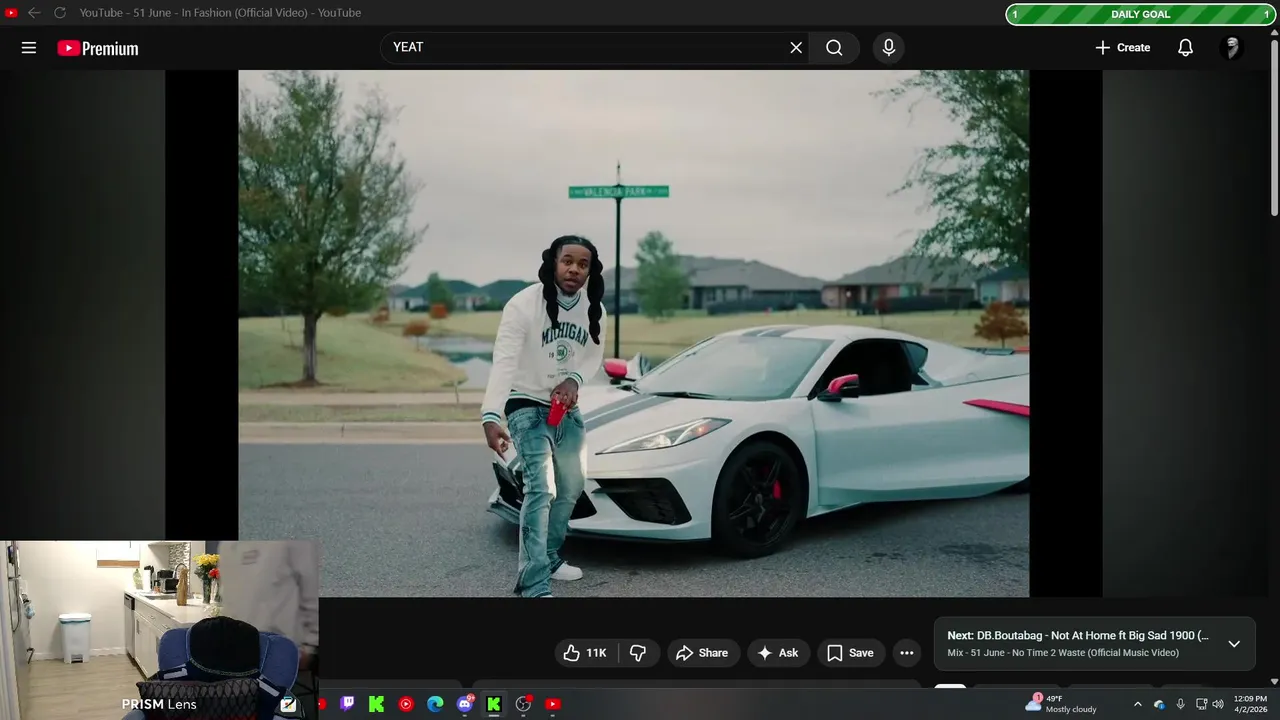The width and height of the screenshot is (1280, 720).
Task: Open the Share dialog
Action: tap(703, 653)
